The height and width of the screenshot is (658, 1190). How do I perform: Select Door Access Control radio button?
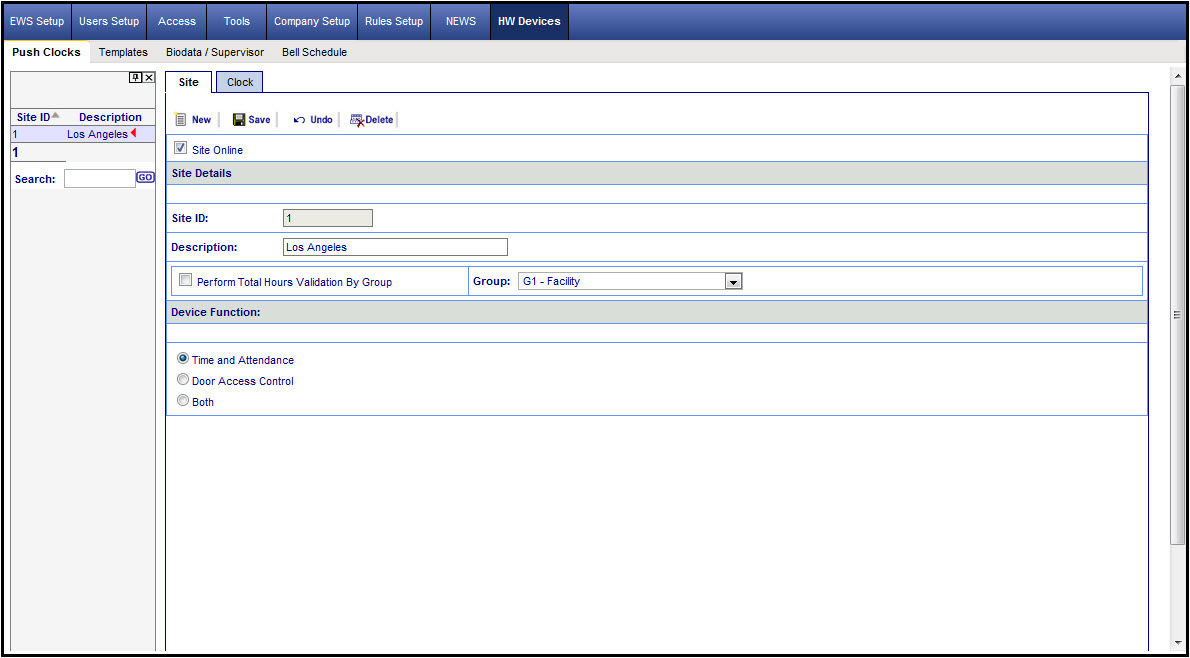point(183,379)
